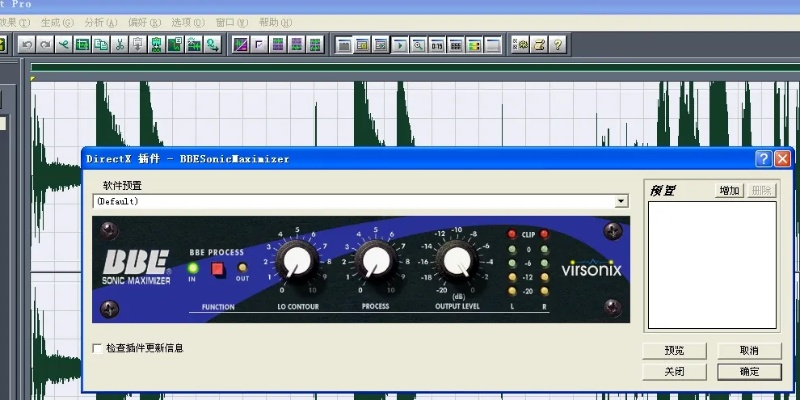Viewport: 800px width, 400px height.
Task: Click the play icon in the toolbar
Action: coord(400,44)
